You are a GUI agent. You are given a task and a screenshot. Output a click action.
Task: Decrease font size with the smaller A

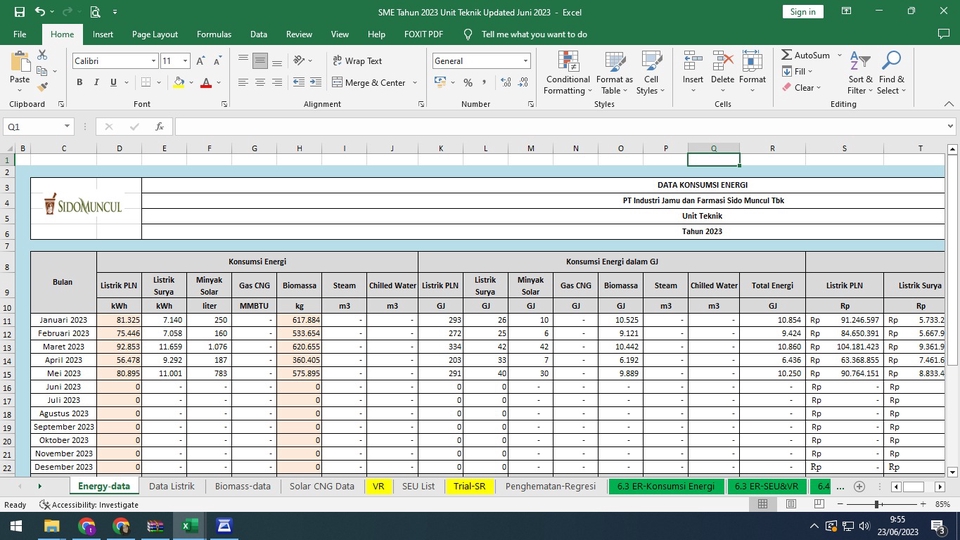[217, 61]
